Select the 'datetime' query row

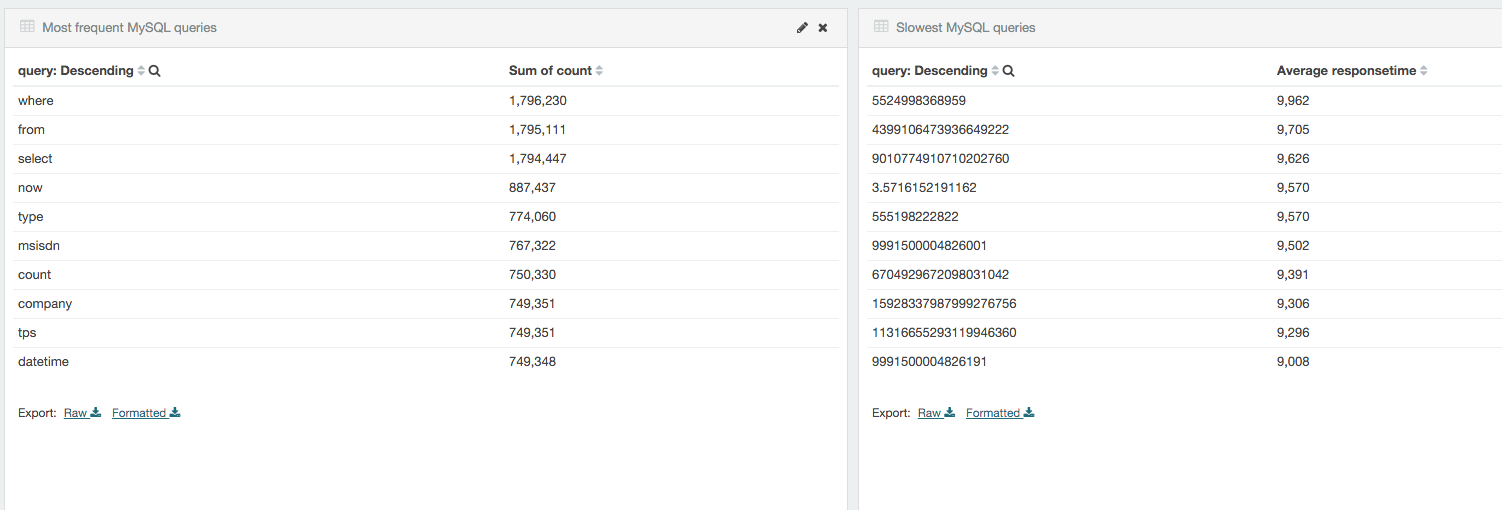[43, 362]
